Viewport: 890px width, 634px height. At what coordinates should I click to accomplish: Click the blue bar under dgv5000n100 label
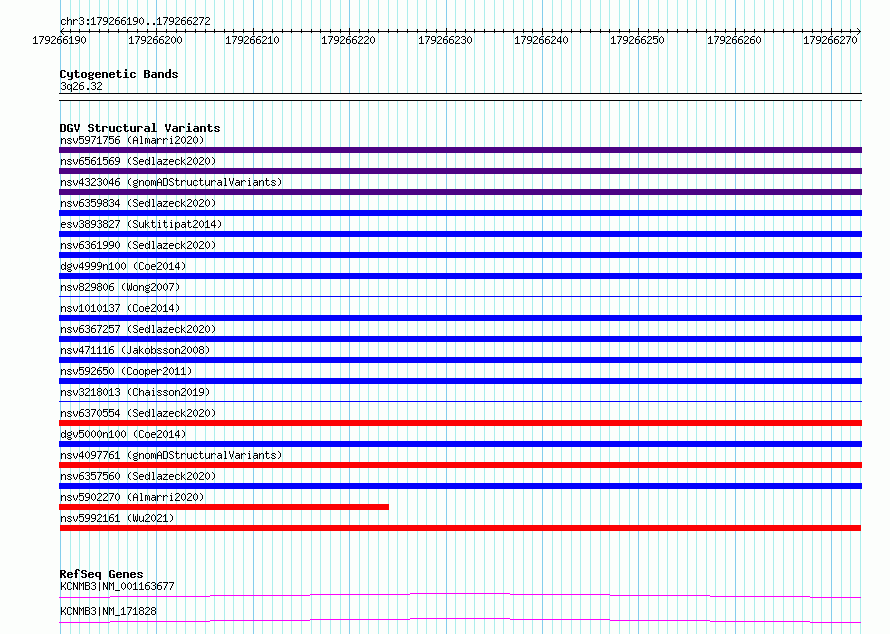(x=460, y=444)
